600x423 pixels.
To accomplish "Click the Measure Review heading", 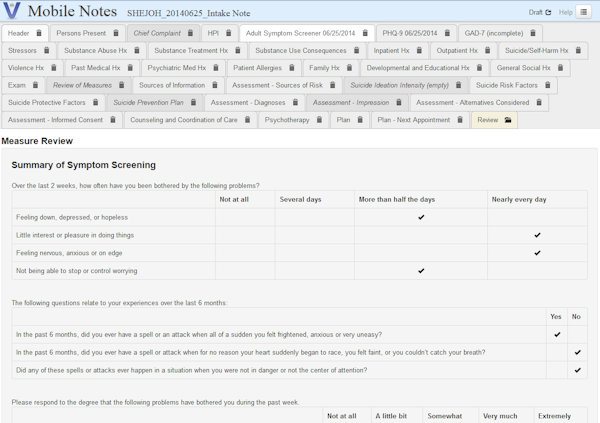I will [37, 141].
